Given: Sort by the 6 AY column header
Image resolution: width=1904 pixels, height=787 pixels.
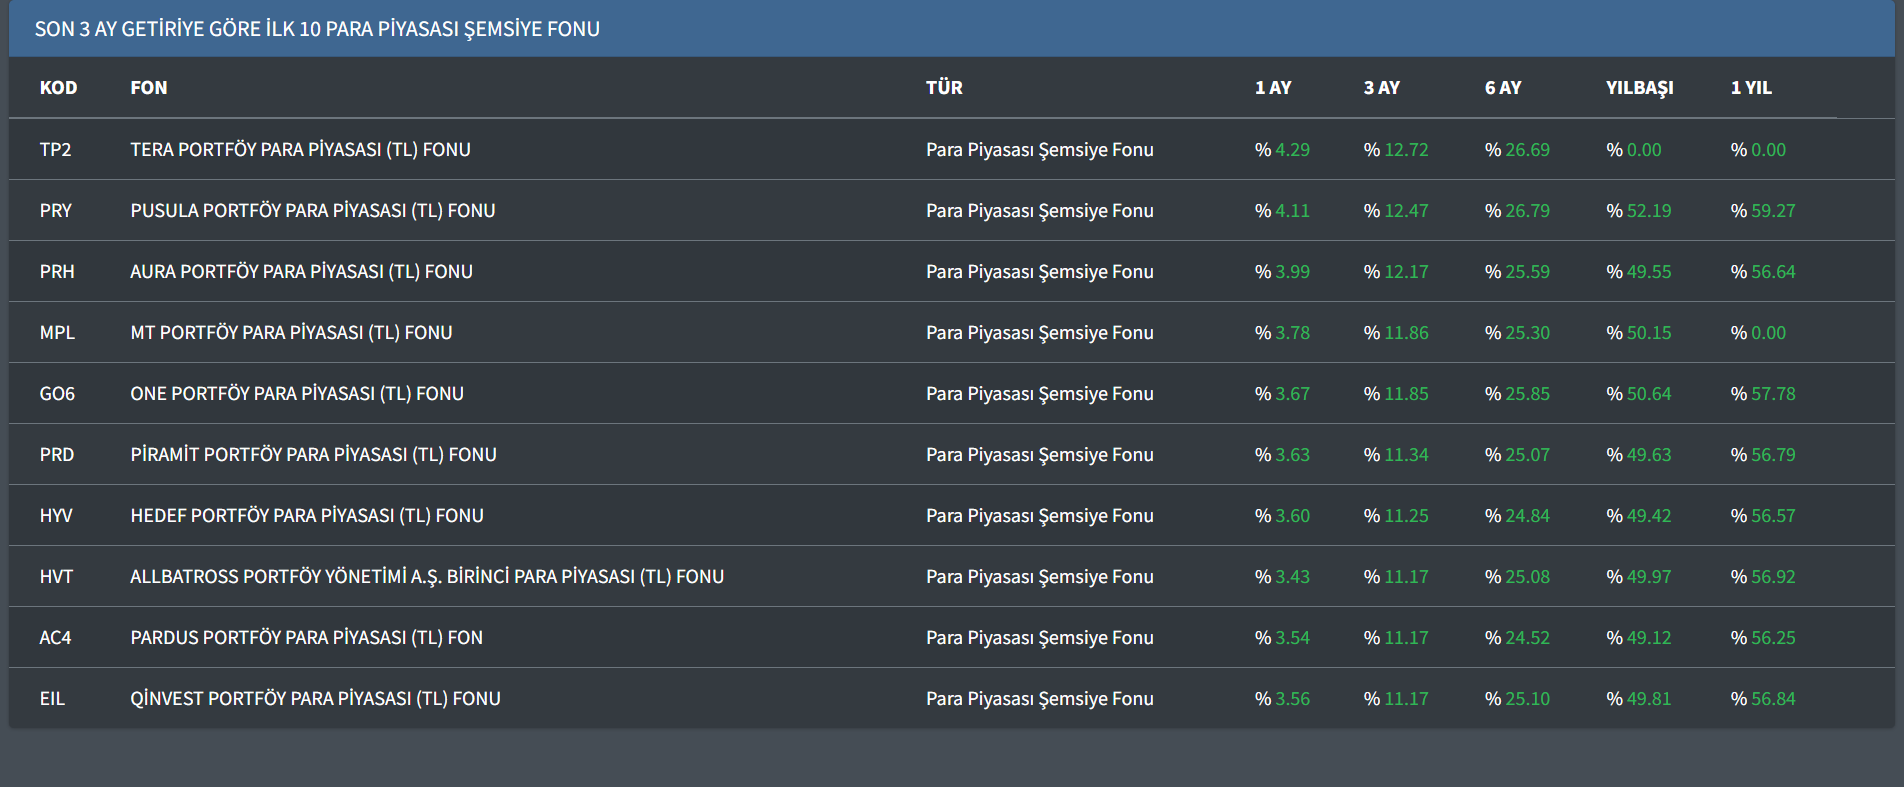Looking at the screenshot, I should (x=1502, y=88).
